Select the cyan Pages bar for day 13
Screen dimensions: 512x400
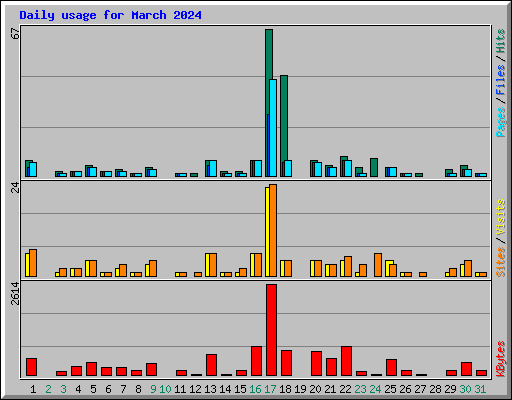(213, 168)
